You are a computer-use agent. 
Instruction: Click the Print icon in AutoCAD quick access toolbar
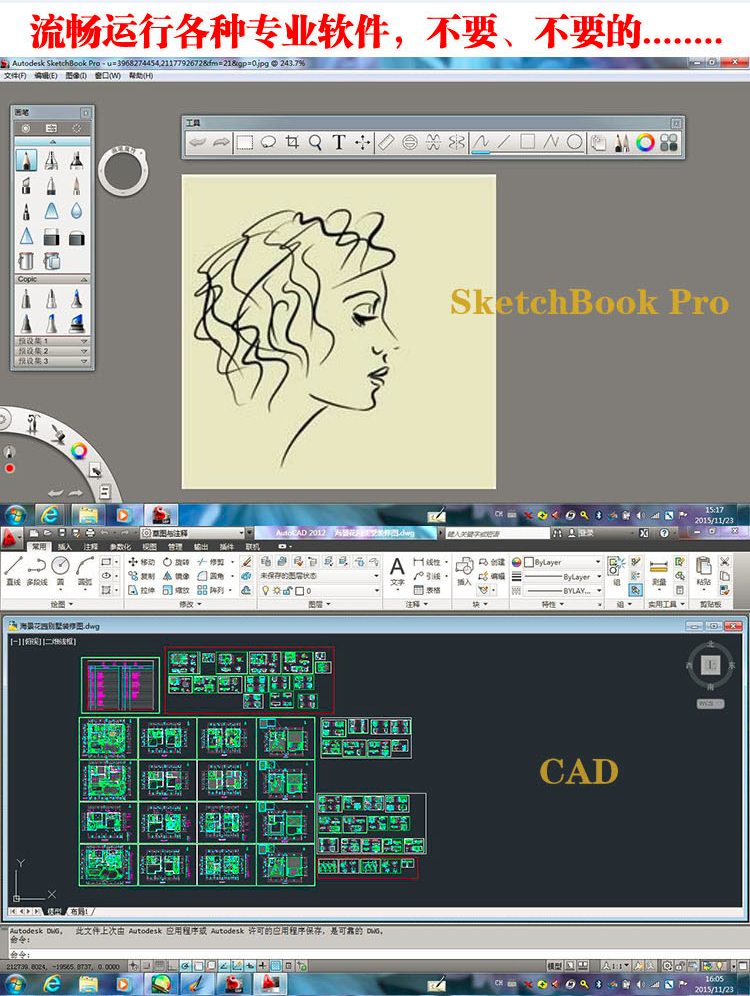coord(90,533)
